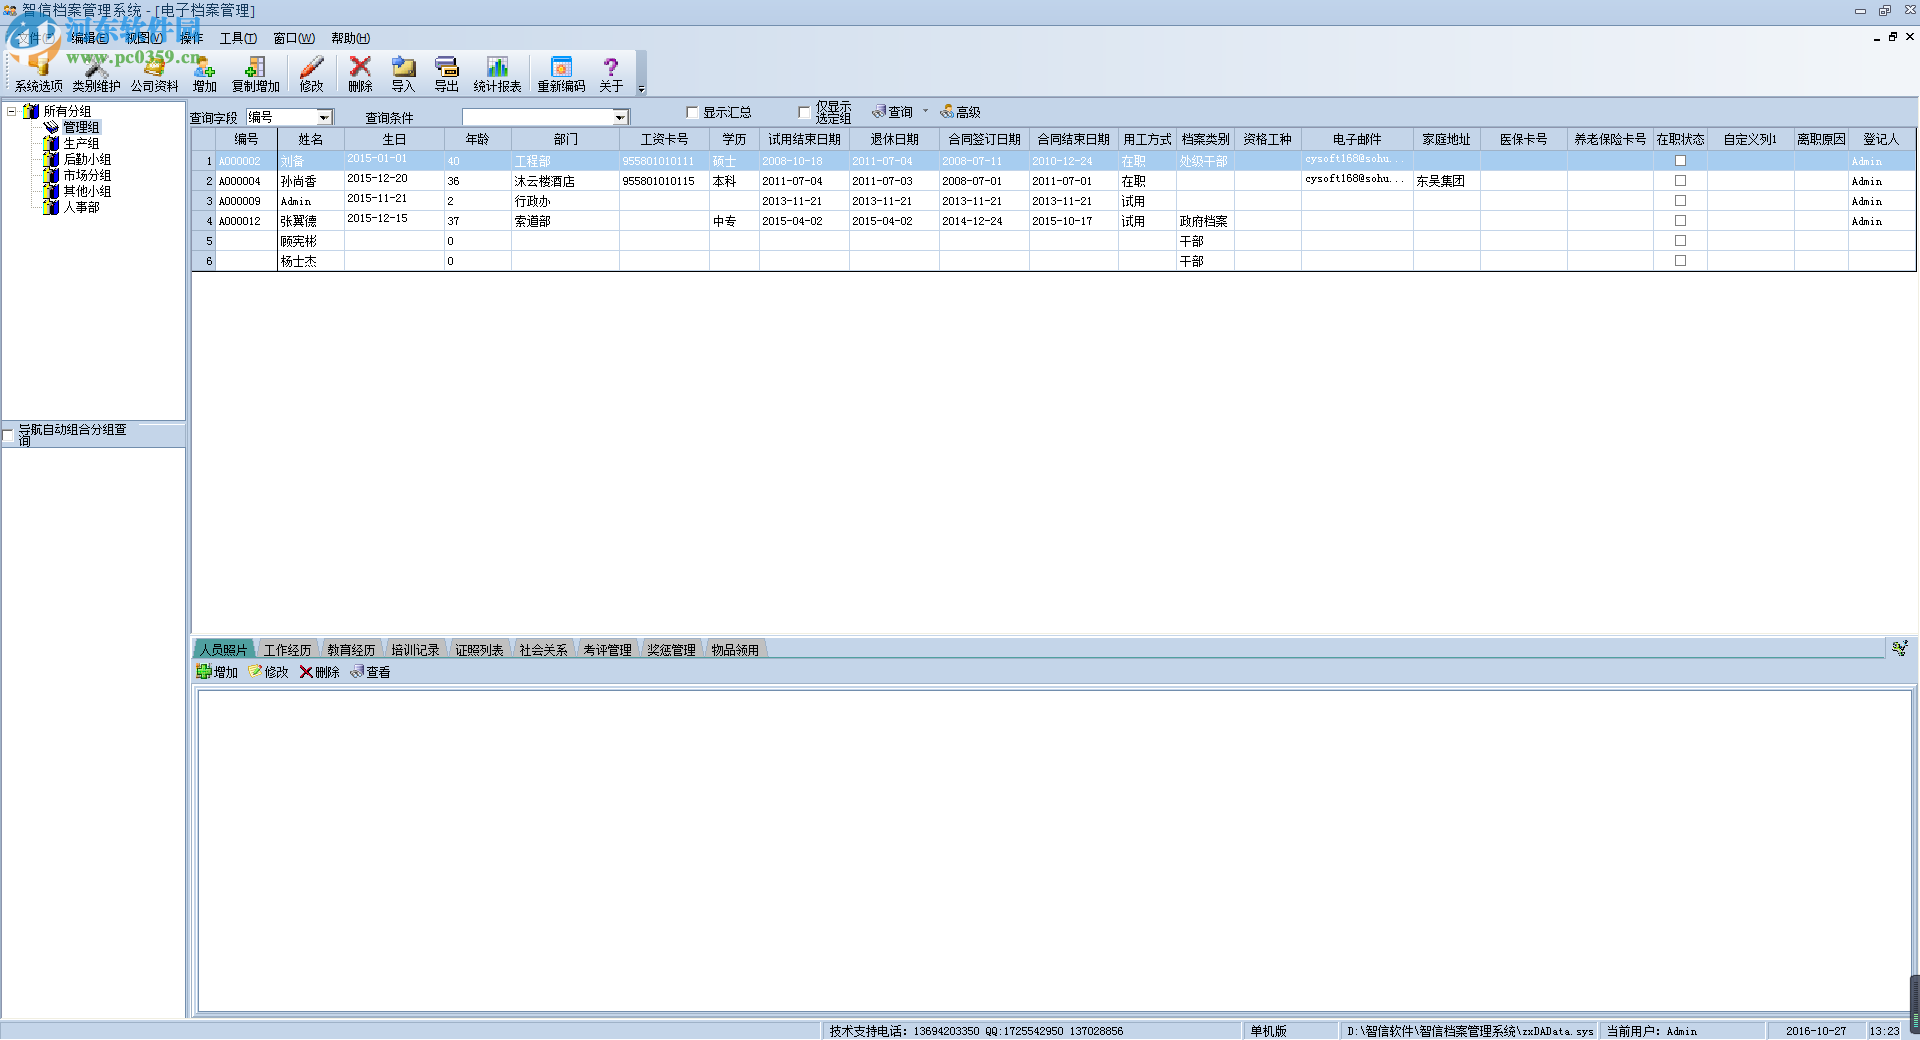
Task: Toggle the 仅显示选定组 checkbox
Action: [804, 112]
